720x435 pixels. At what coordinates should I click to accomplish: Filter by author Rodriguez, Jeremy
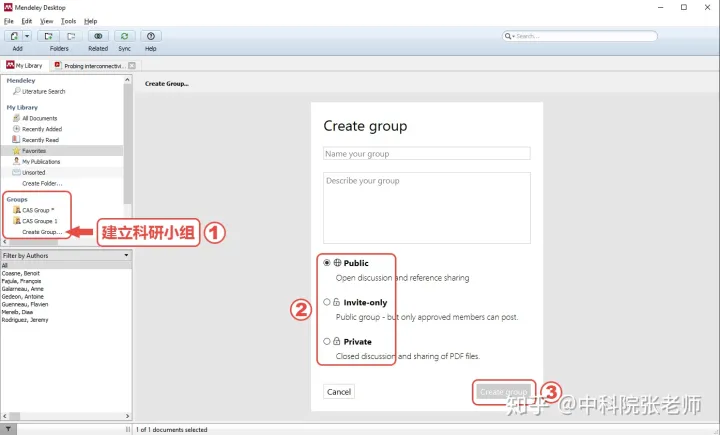[25, 320]
